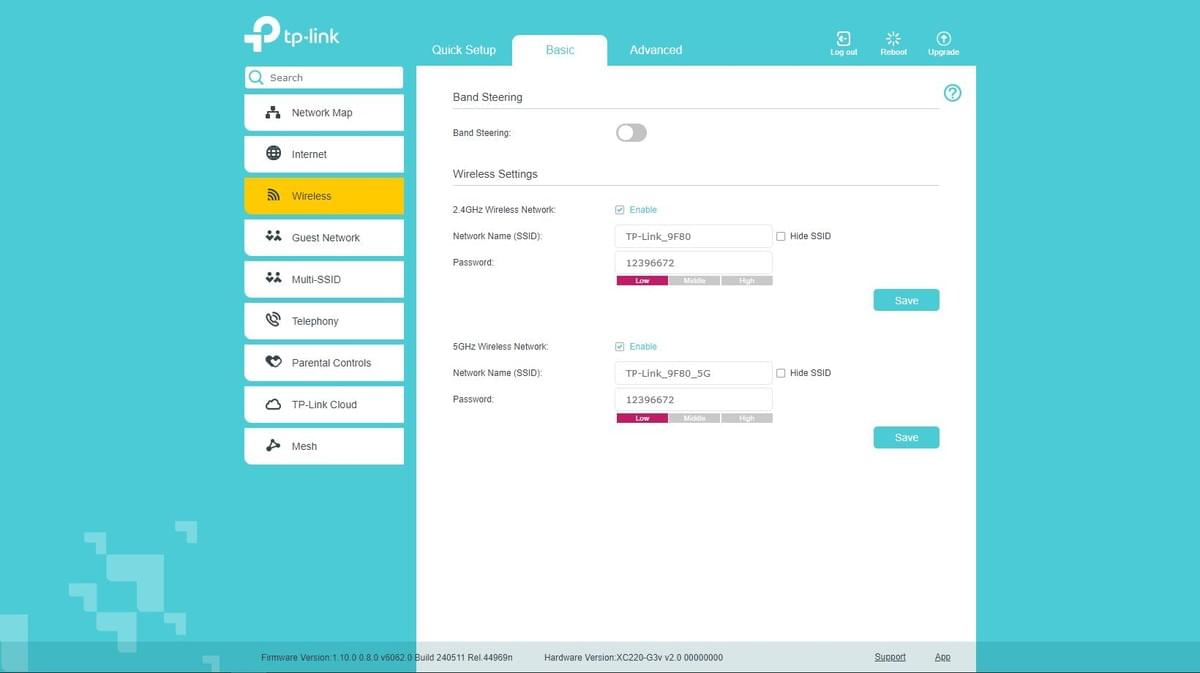
Task: Click the Guest Network icon
Action: coord(273,237)
